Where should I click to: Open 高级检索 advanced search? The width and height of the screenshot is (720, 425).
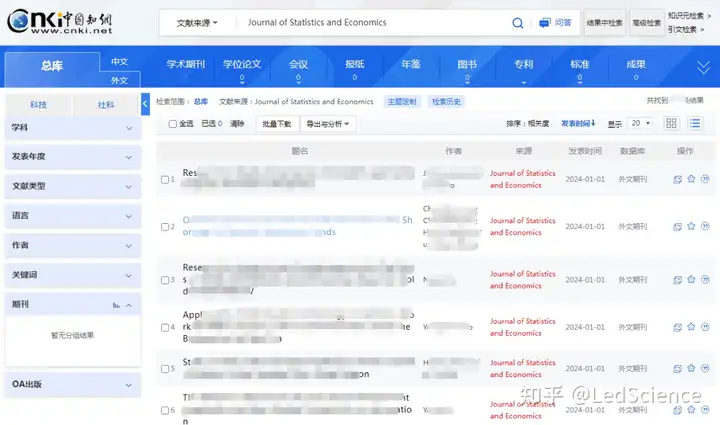[647, 22]
